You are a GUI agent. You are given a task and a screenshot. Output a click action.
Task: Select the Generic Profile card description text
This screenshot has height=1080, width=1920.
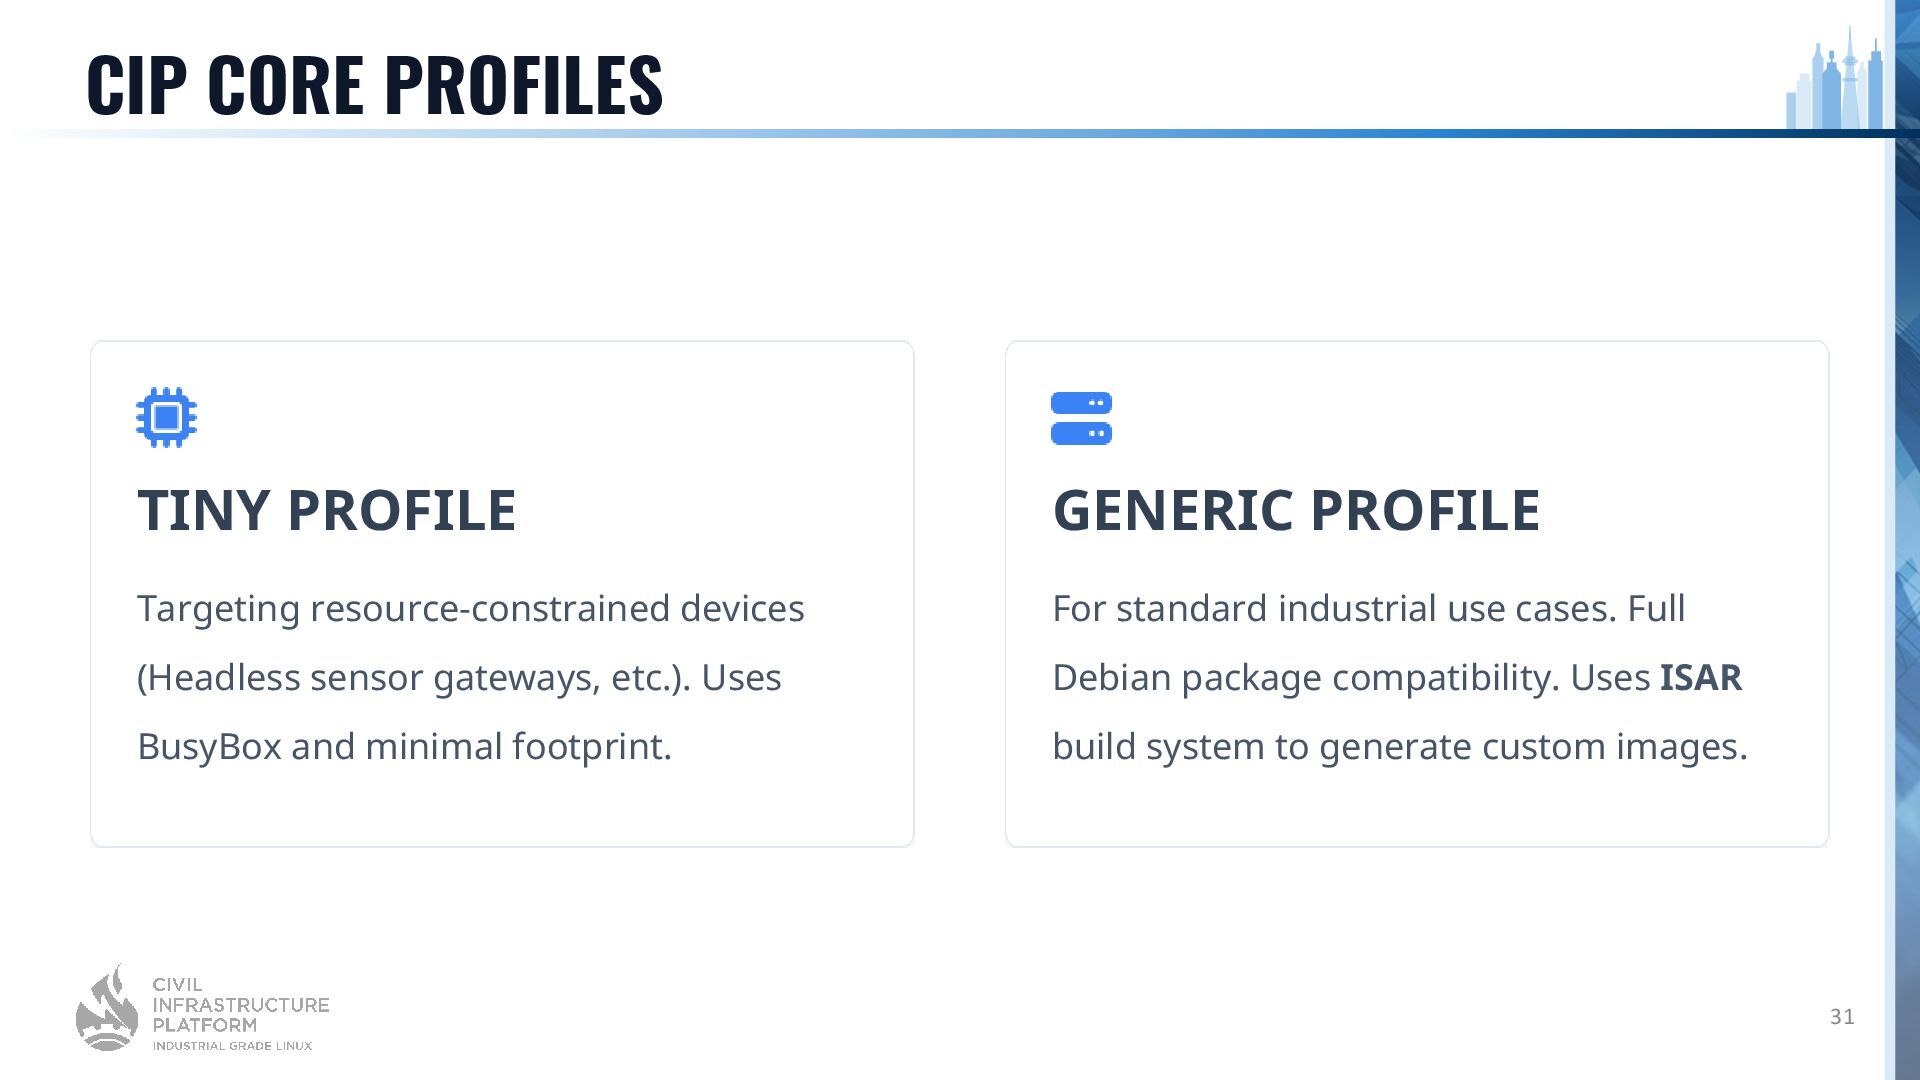[x=1400, y=677]
